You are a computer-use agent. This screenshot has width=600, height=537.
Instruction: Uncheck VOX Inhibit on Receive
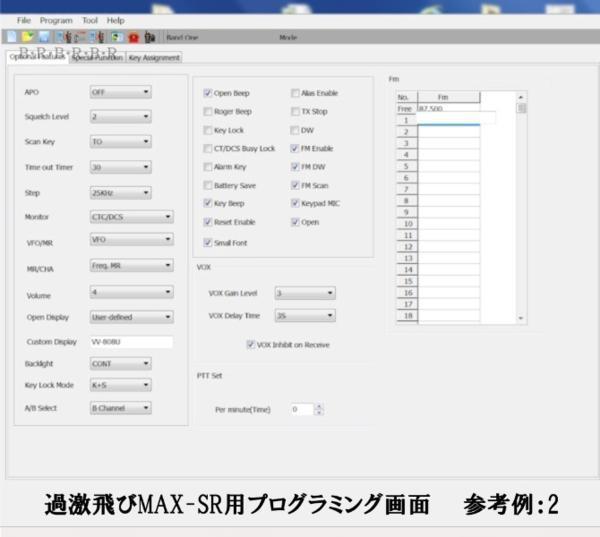(250, 345)
